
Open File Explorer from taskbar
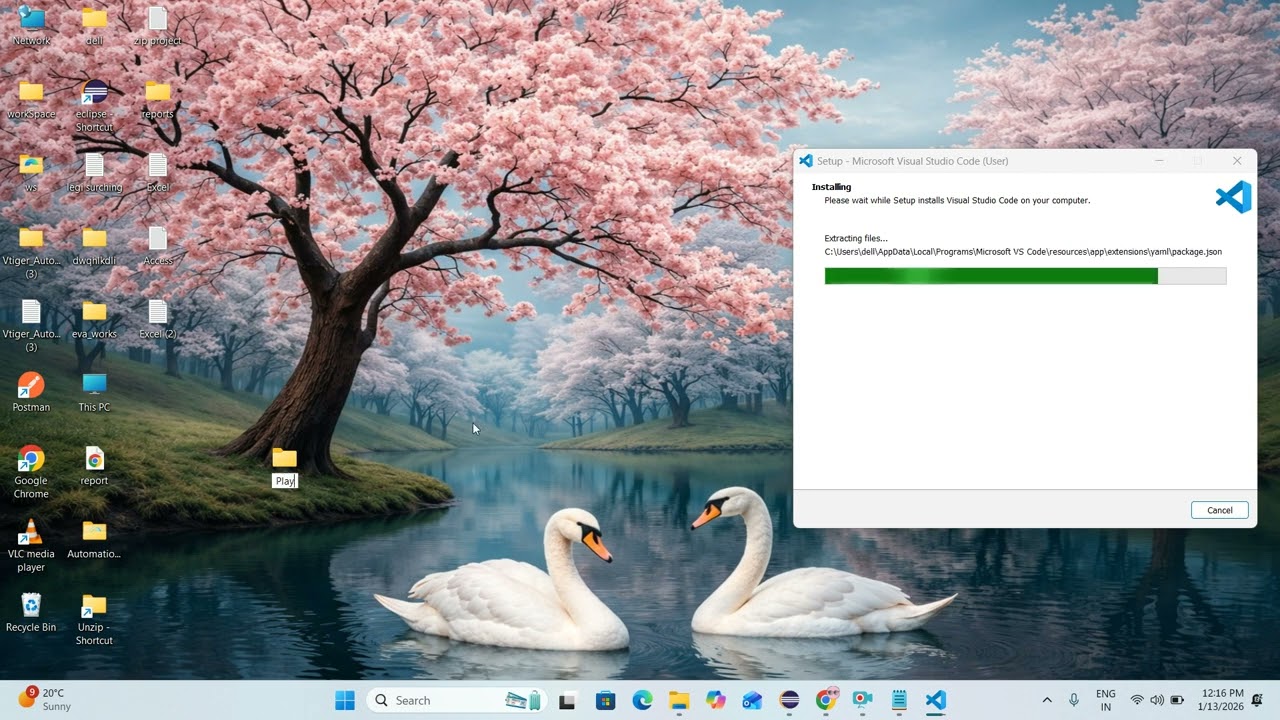pos(679,700)
